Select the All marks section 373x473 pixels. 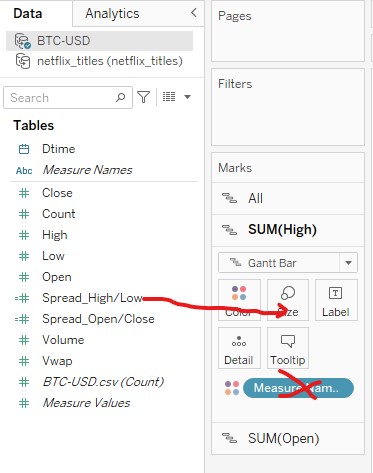(288, 198)
